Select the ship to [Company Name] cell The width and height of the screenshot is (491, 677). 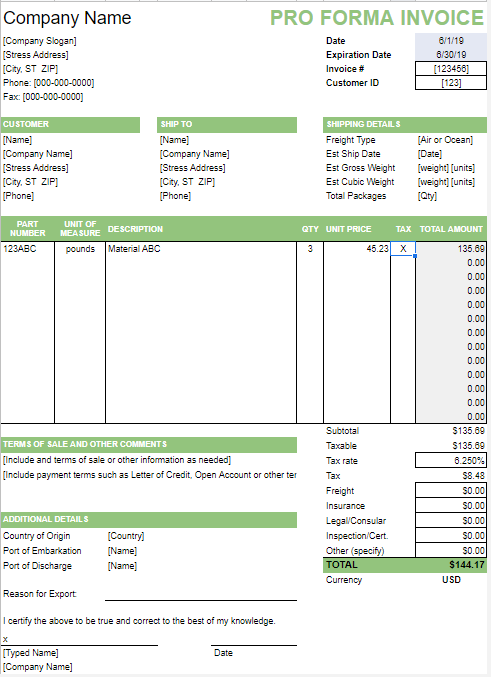(194, 154)
